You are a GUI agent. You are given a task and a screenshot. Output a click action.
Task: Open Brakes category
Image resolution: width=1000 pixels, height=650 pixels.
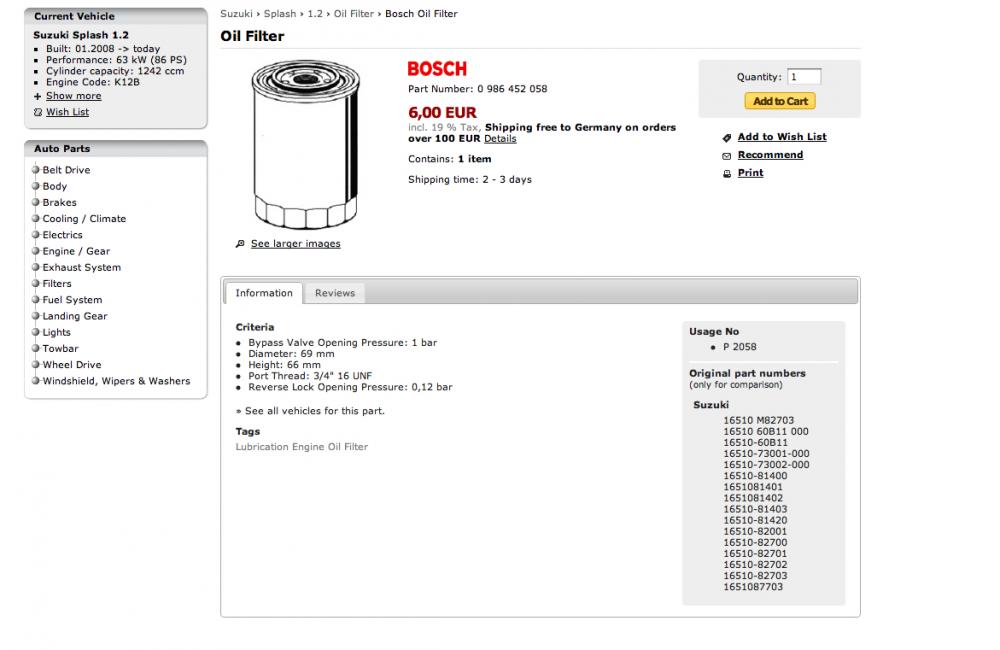pos(59,202)
